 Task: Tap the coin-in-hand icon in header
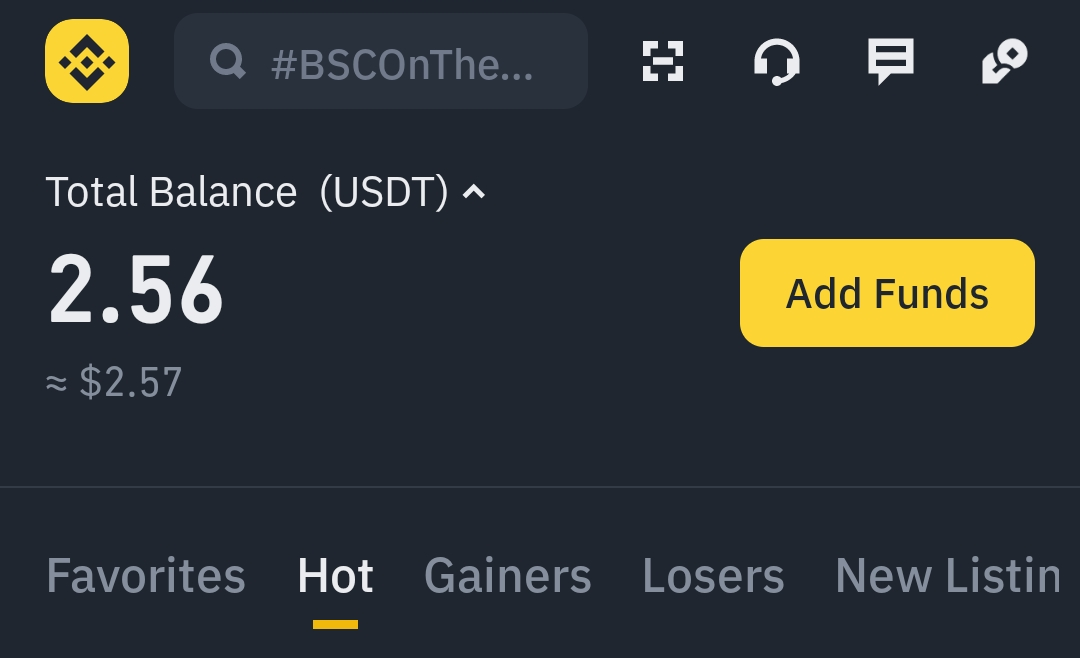(1004, 62)
